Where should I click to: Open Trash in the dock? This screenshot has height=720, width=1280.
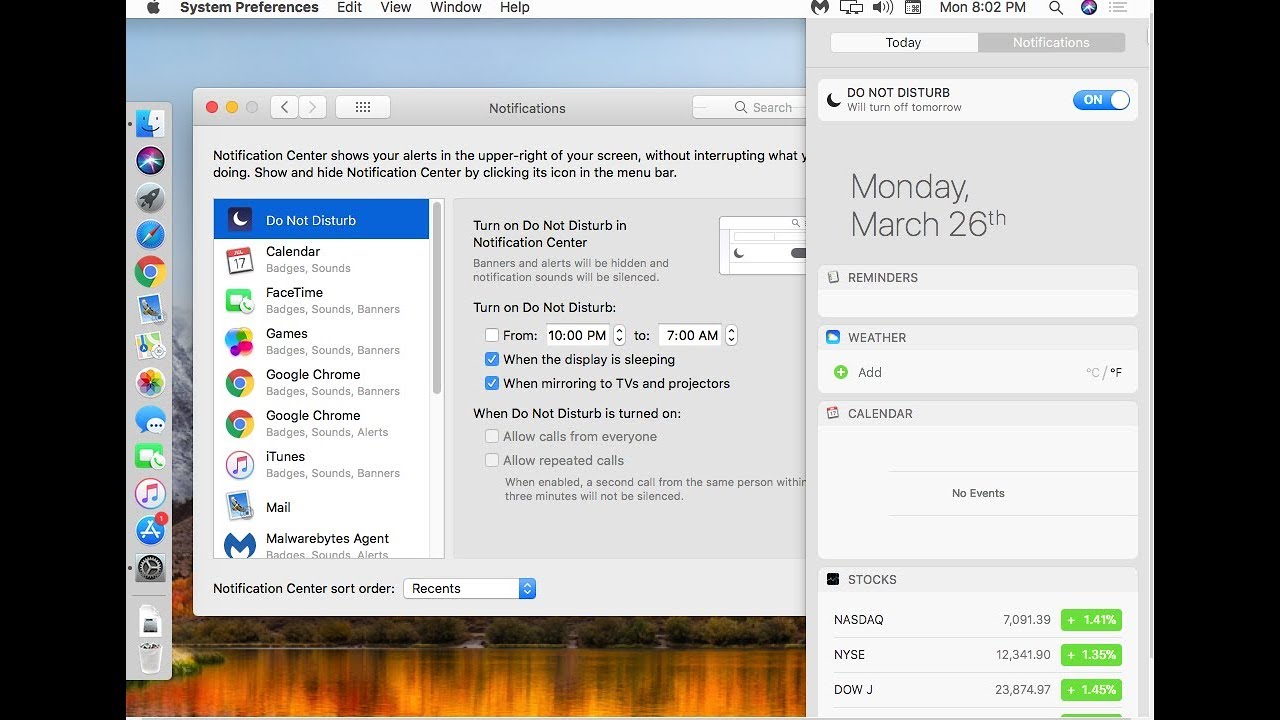150,657
